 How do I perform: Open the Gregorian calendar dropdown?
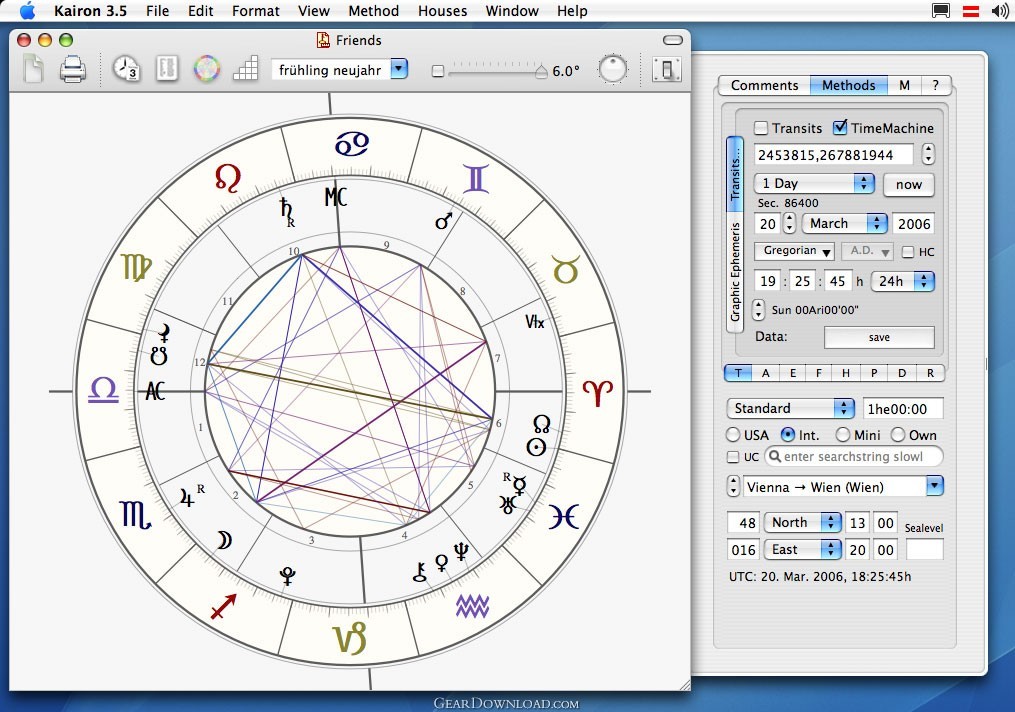pos(794,251)
